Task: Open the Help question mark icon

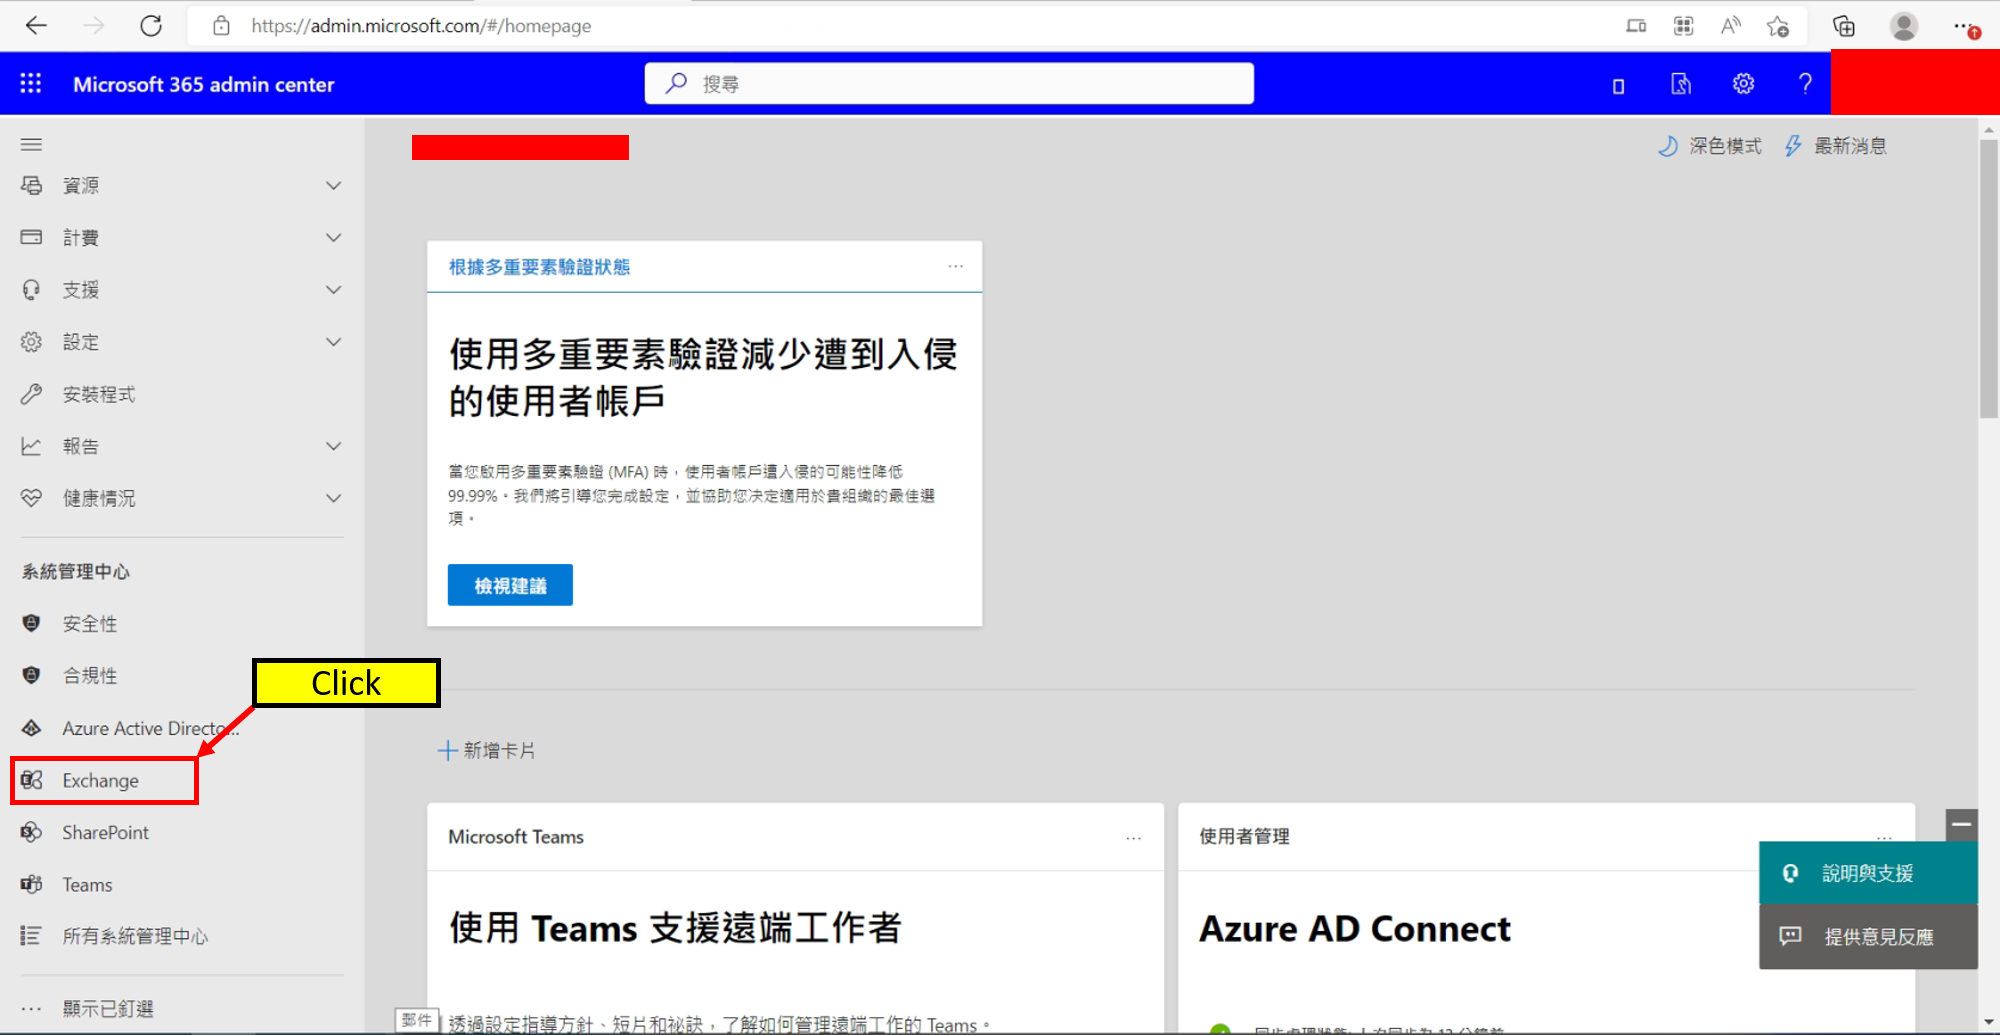Action: pyautogui.click(x=1804, y=84)
